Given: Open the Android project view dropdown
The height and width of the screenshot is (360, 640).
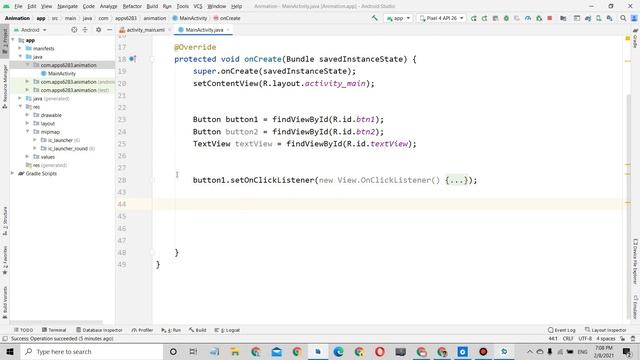Looking at the screenshot, I should pyautogui.click(x=30, y=30).
